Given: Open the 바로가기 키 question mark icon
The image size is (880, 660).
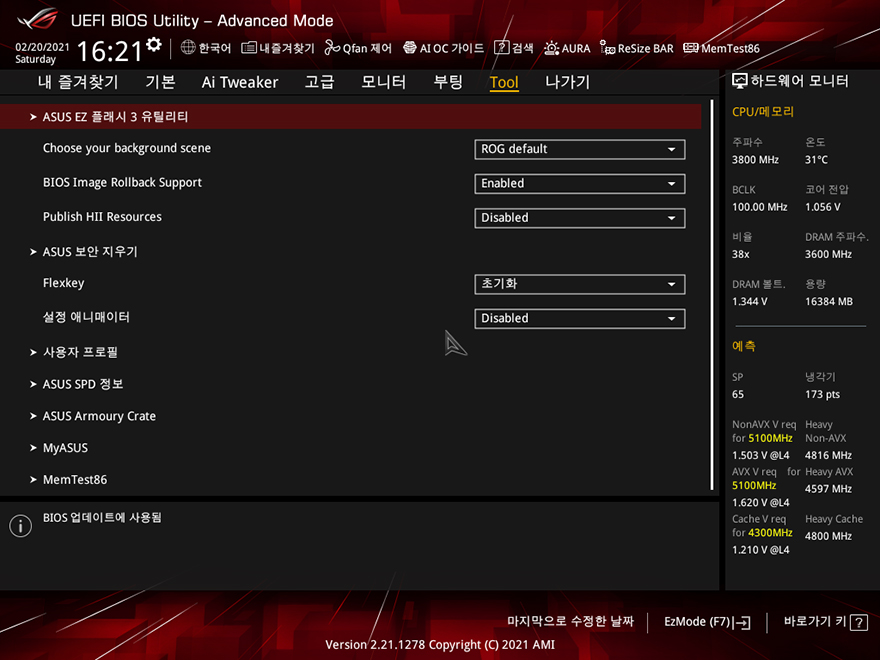Looking at the screenshot, I should 859,622.
